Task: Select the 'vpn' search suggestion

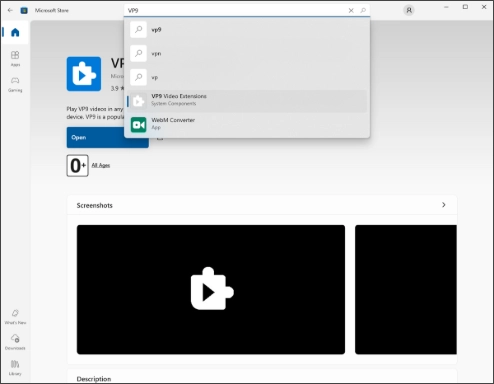Action: pyautogui.click(x=247, y=53)
